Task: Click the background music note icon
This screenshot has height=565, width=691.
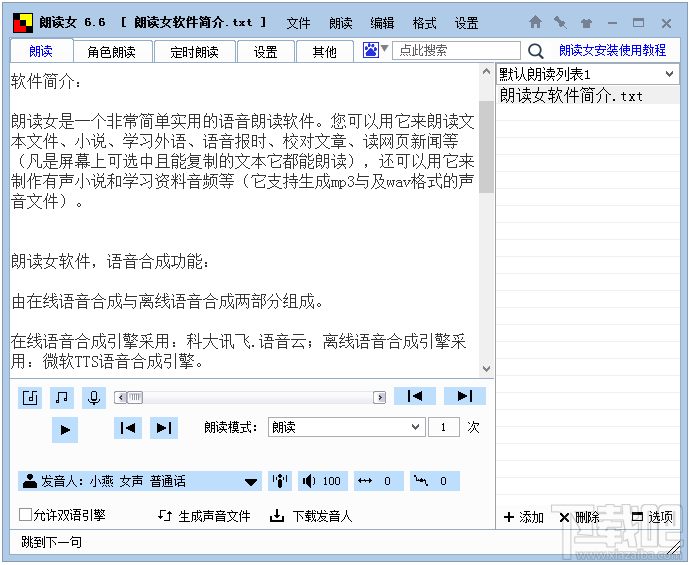Action: (62, 398)
